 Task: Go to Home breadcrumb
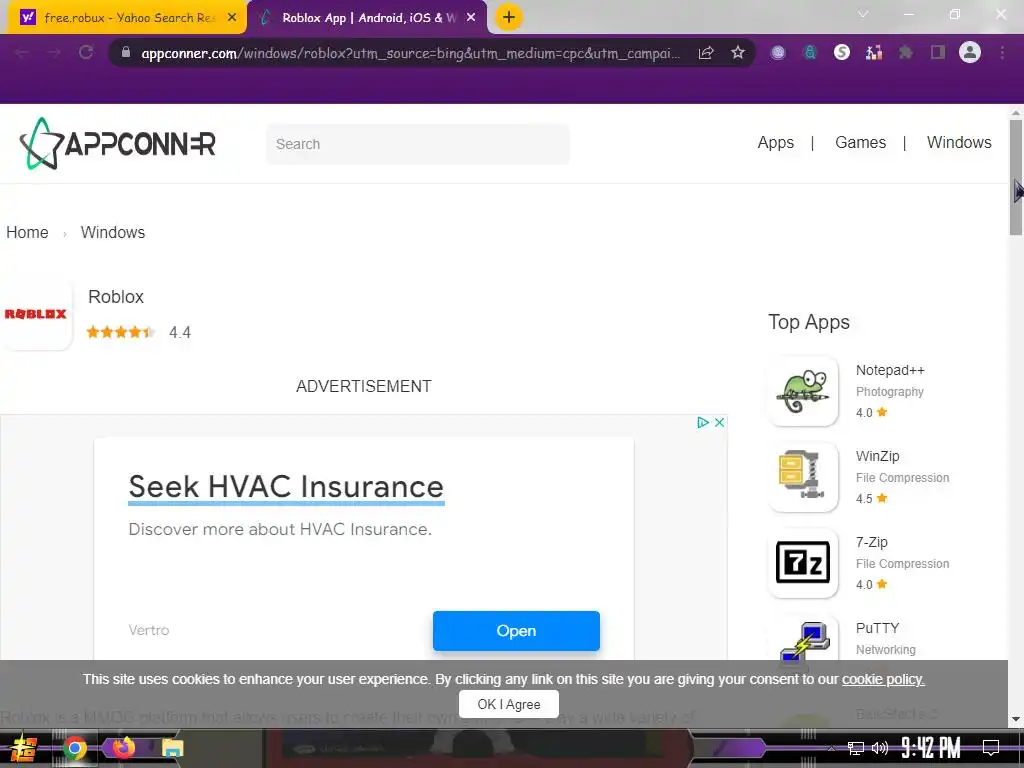27,232
